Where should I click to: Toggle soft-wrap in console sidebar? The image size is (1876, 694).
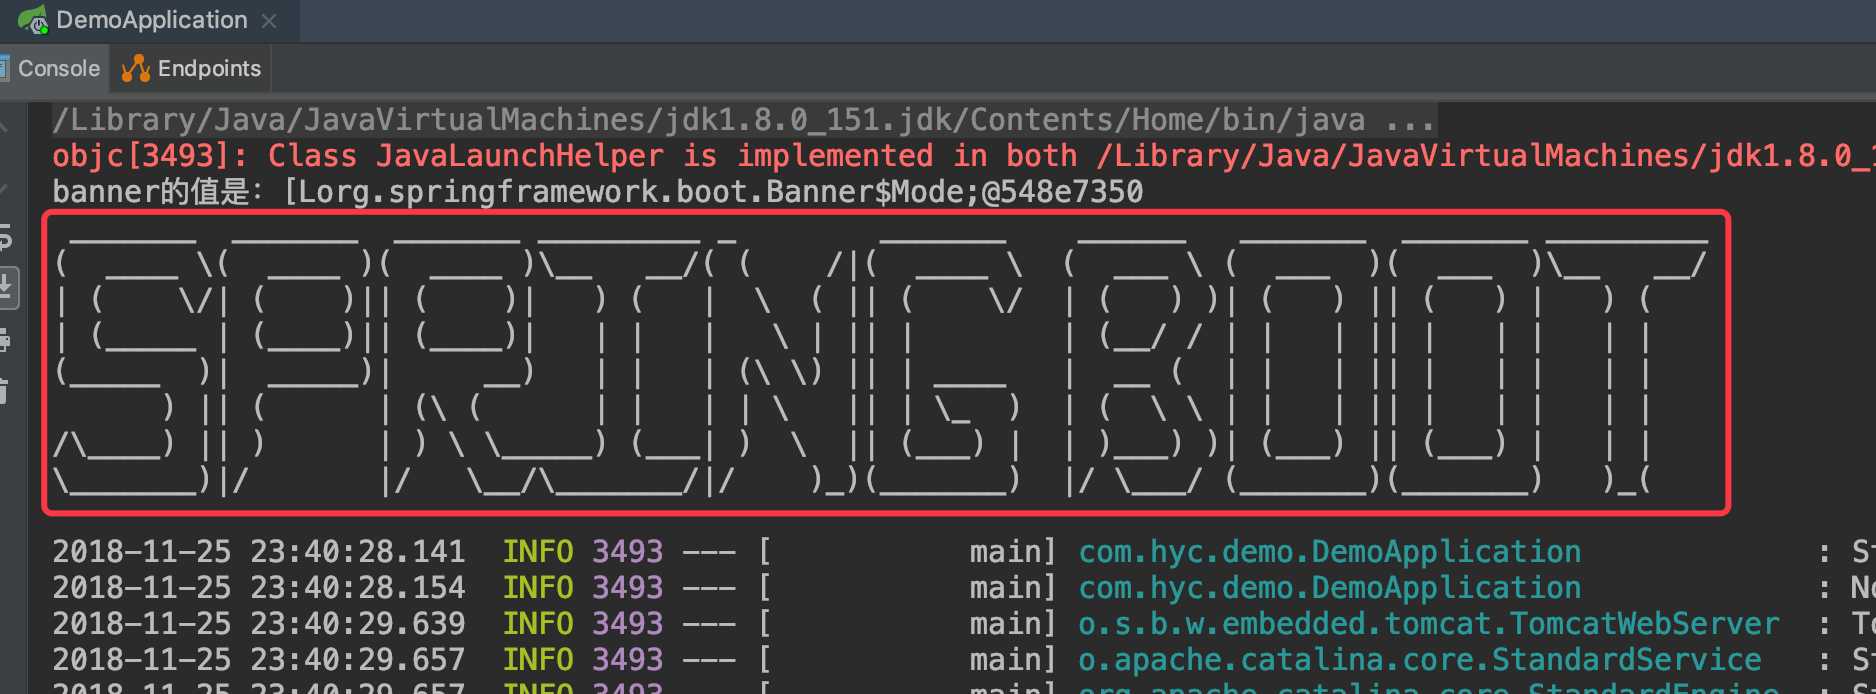(x=5, y=236)
